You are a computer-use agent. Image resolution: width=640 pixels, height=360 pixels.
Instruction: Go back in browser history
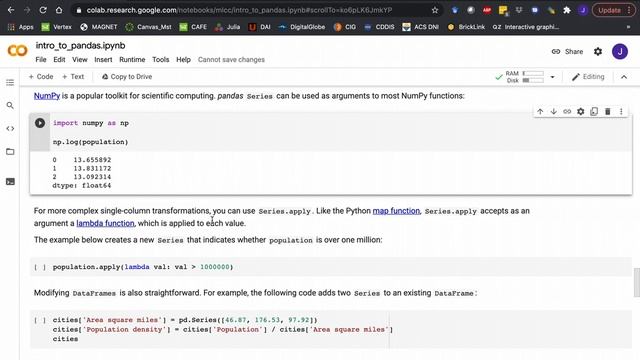pyautogui.click(x=11, y=10)
